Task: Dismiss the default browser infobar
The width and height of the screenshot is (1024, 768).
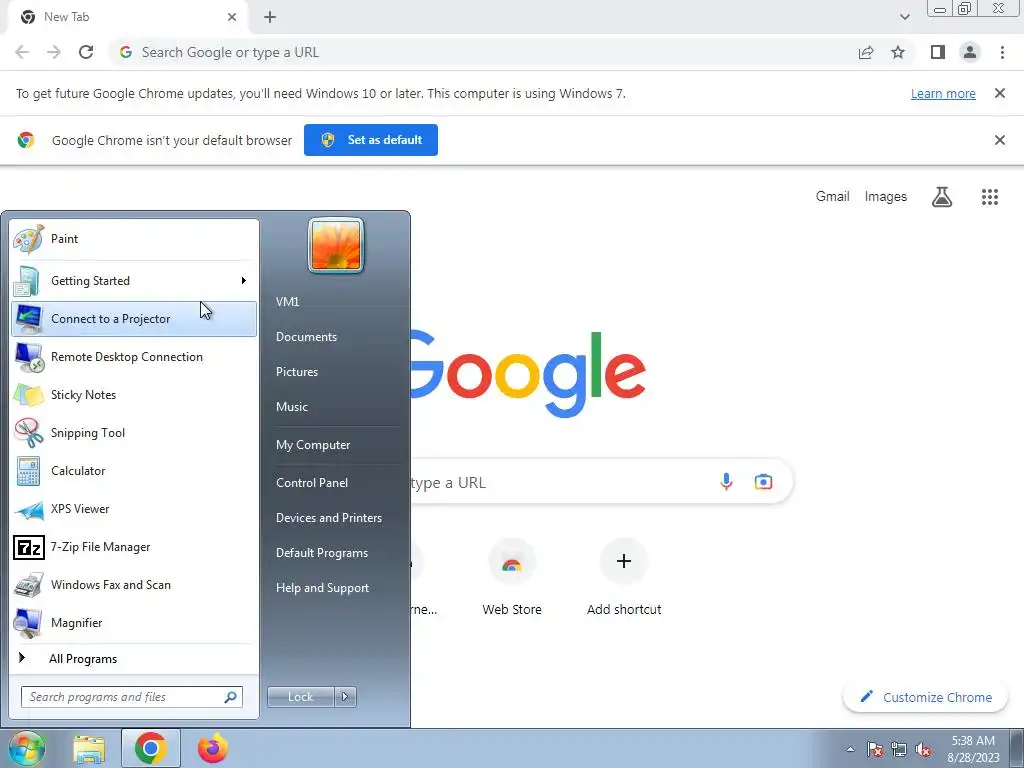Action: [x=999, y=140]
